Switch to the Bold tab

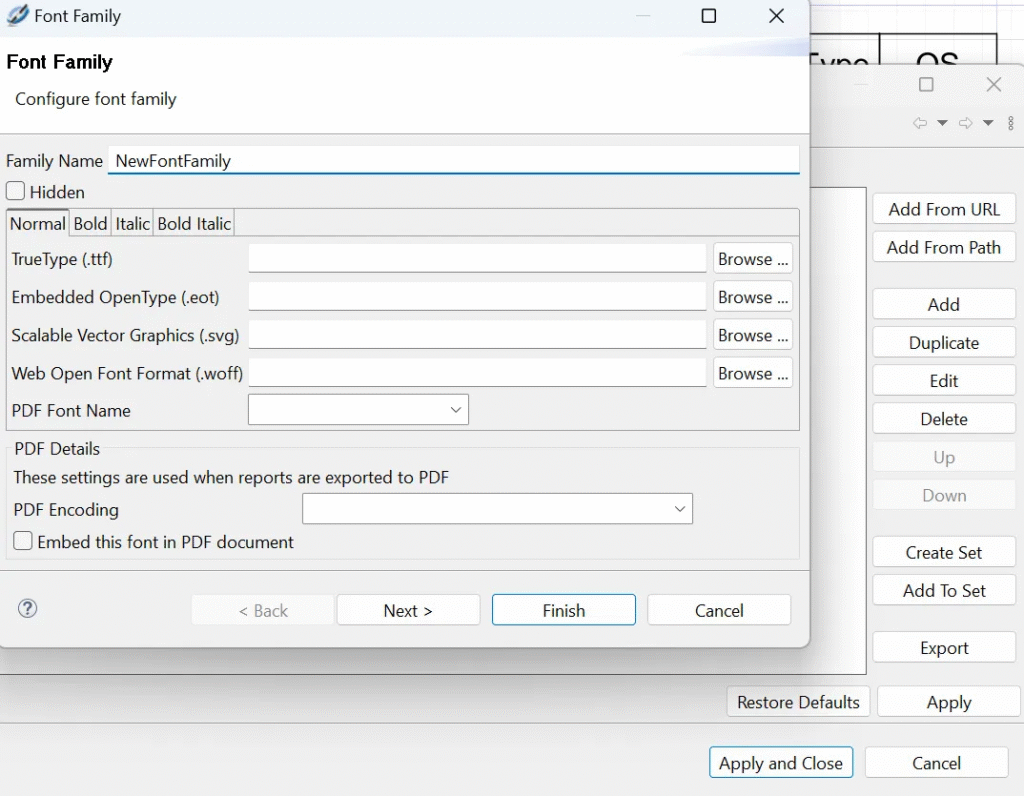click(90, 223)
